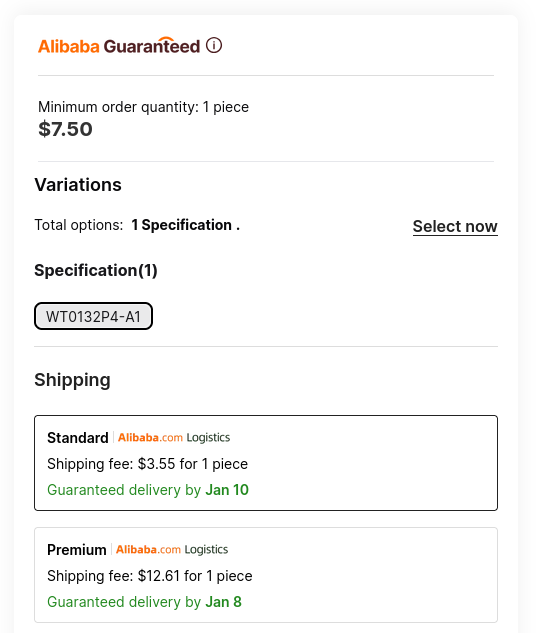Screen dimensions: 540x633
Task: Select the WT0132P4-A1 specification chip
Action: tap(93, 316)
